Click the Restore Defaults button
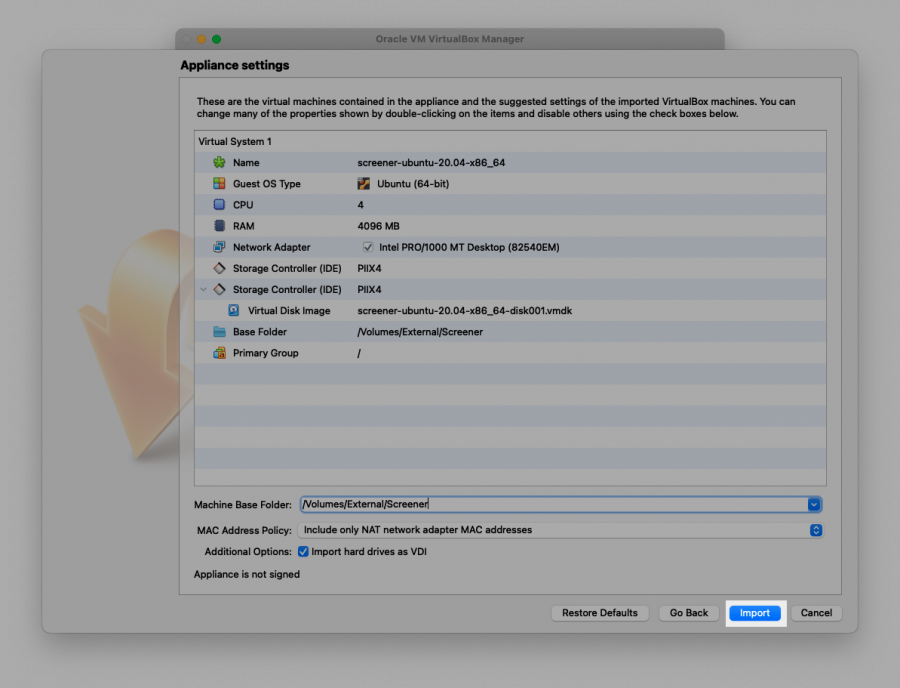This screenshot has height=688, width=900. click(599, 613)
